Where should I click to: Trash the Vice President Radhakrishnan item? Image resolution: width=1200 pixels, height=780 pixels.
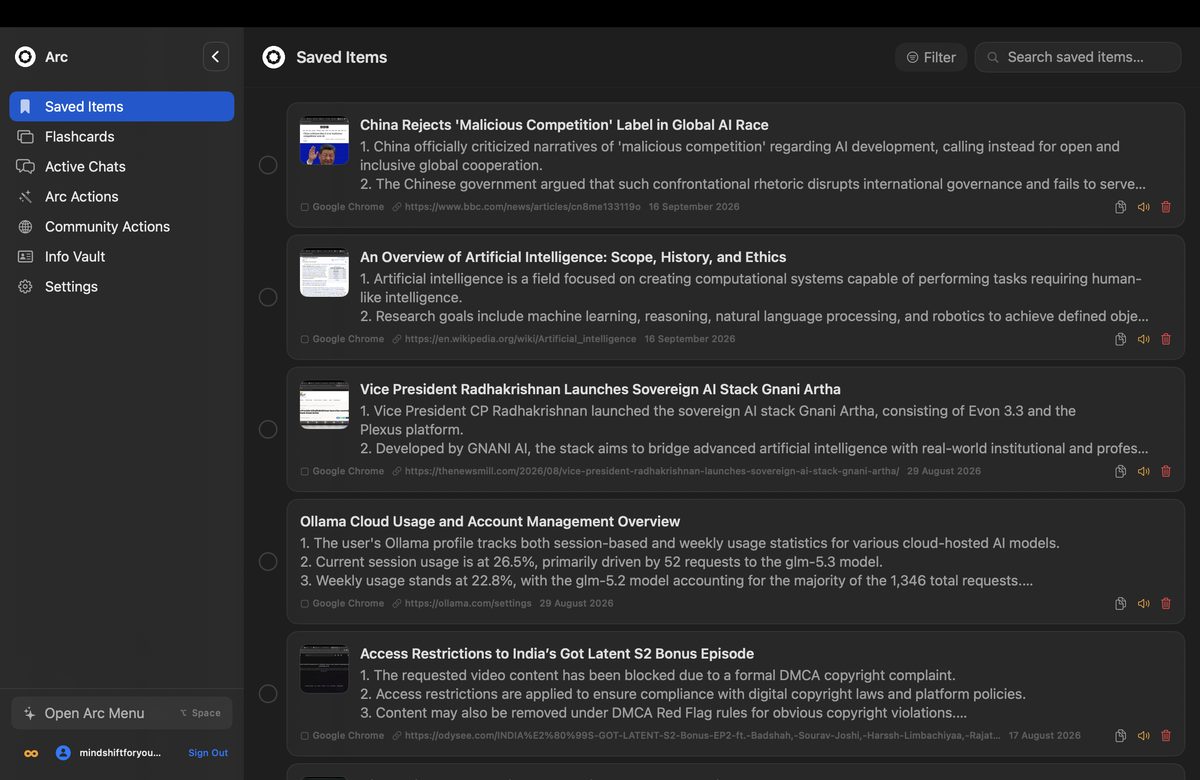tap(1166, 471)
